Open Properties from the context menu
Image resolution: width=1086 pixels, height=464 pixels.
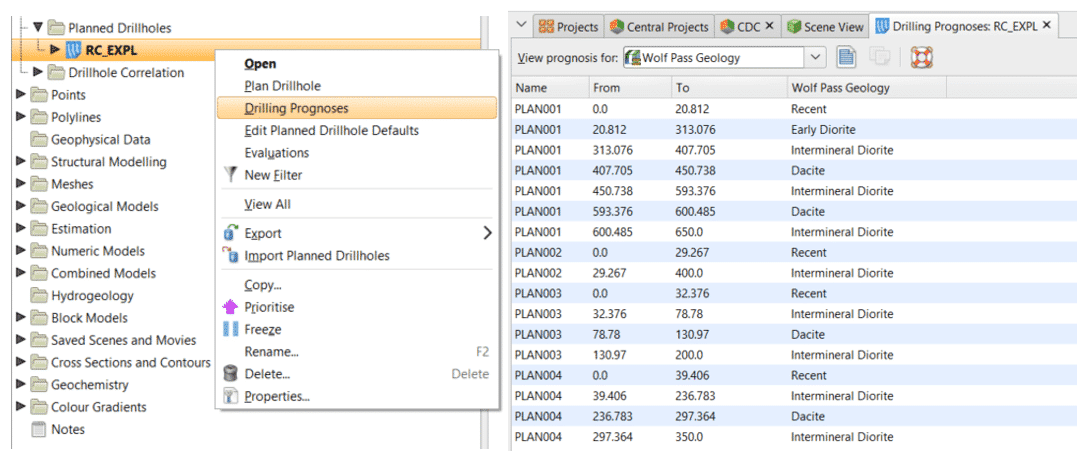pos(276,396)
